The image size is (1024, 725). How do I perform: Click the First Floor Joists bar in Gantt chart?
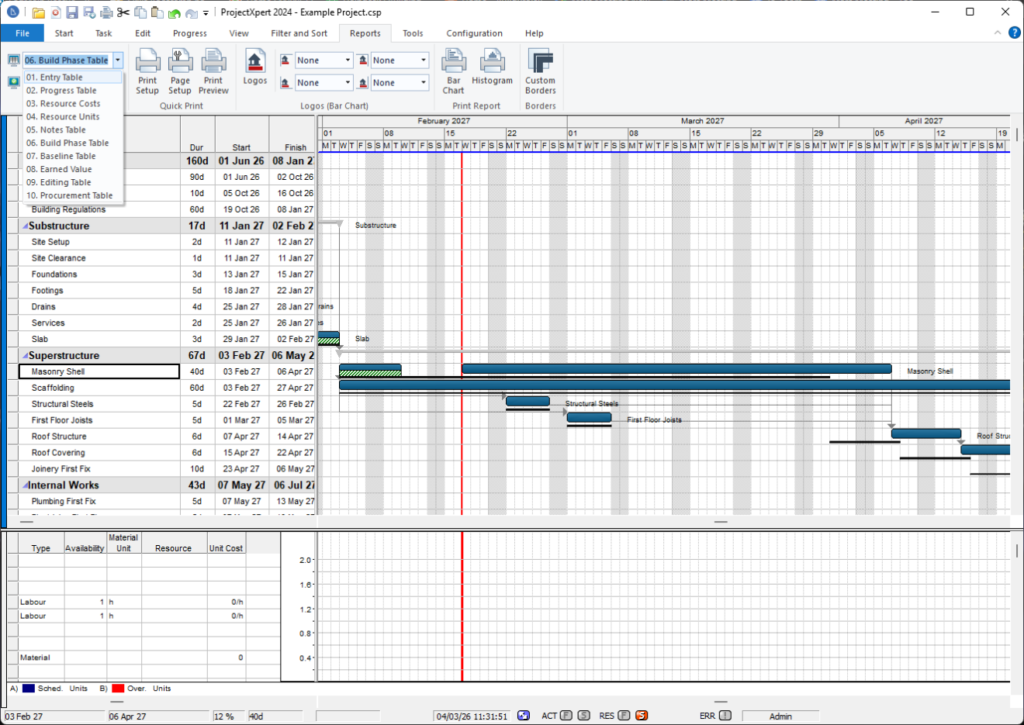click(x=589, y=417)
